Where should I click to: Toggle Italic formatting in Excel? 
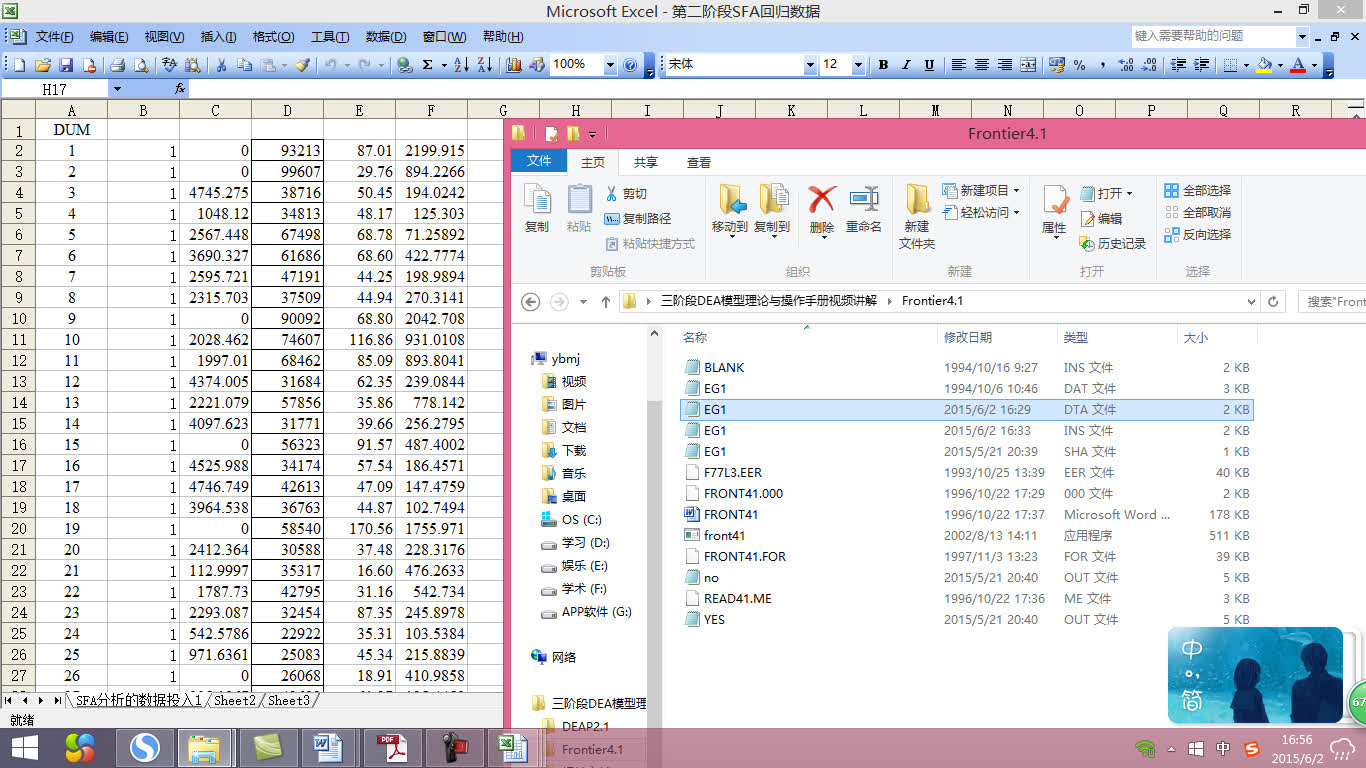coord(906,65)
